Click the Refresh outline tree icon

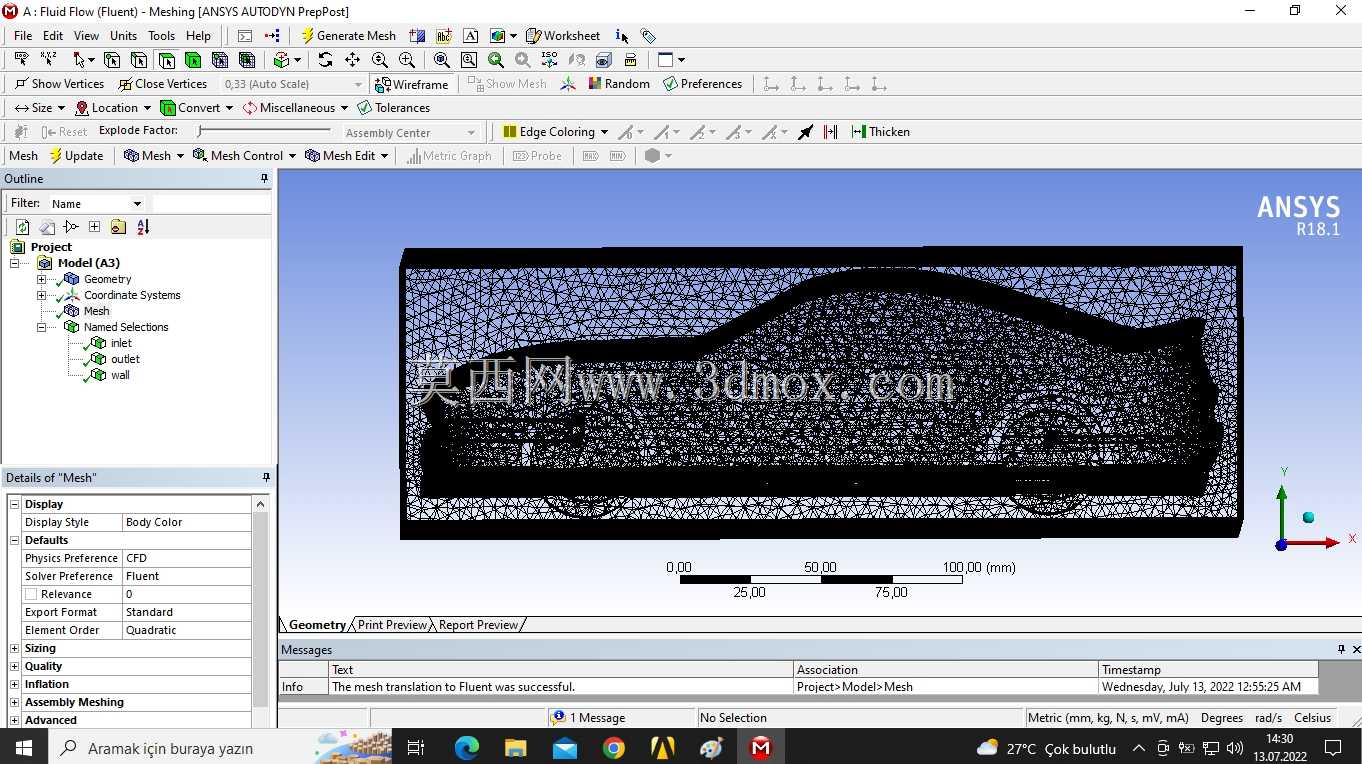22,227
